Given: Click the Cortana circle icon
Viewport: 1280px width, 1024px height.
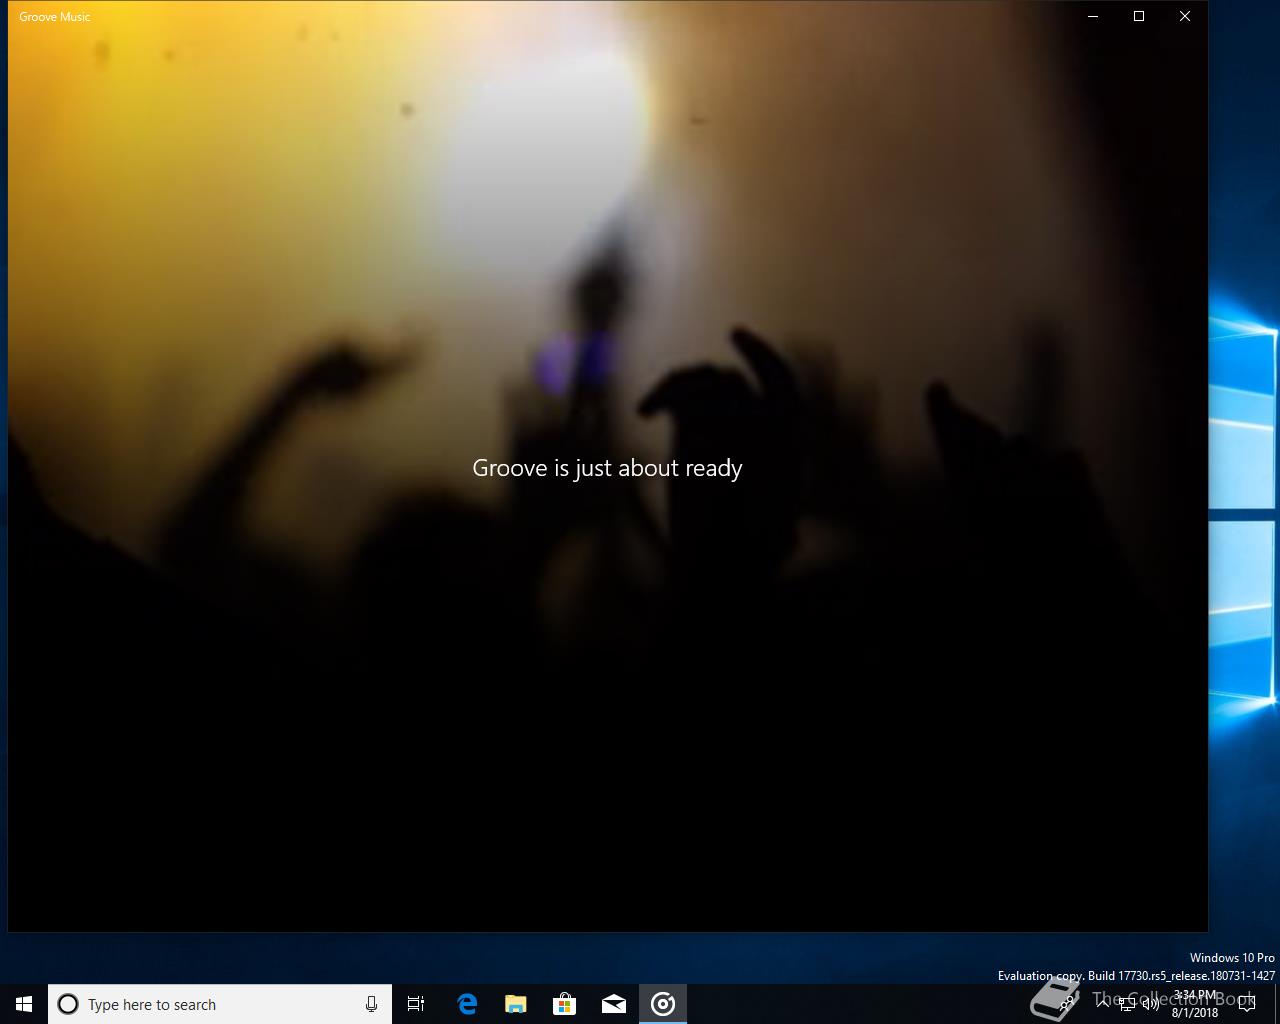Looking at the screenshot, I should point(68,1004).
